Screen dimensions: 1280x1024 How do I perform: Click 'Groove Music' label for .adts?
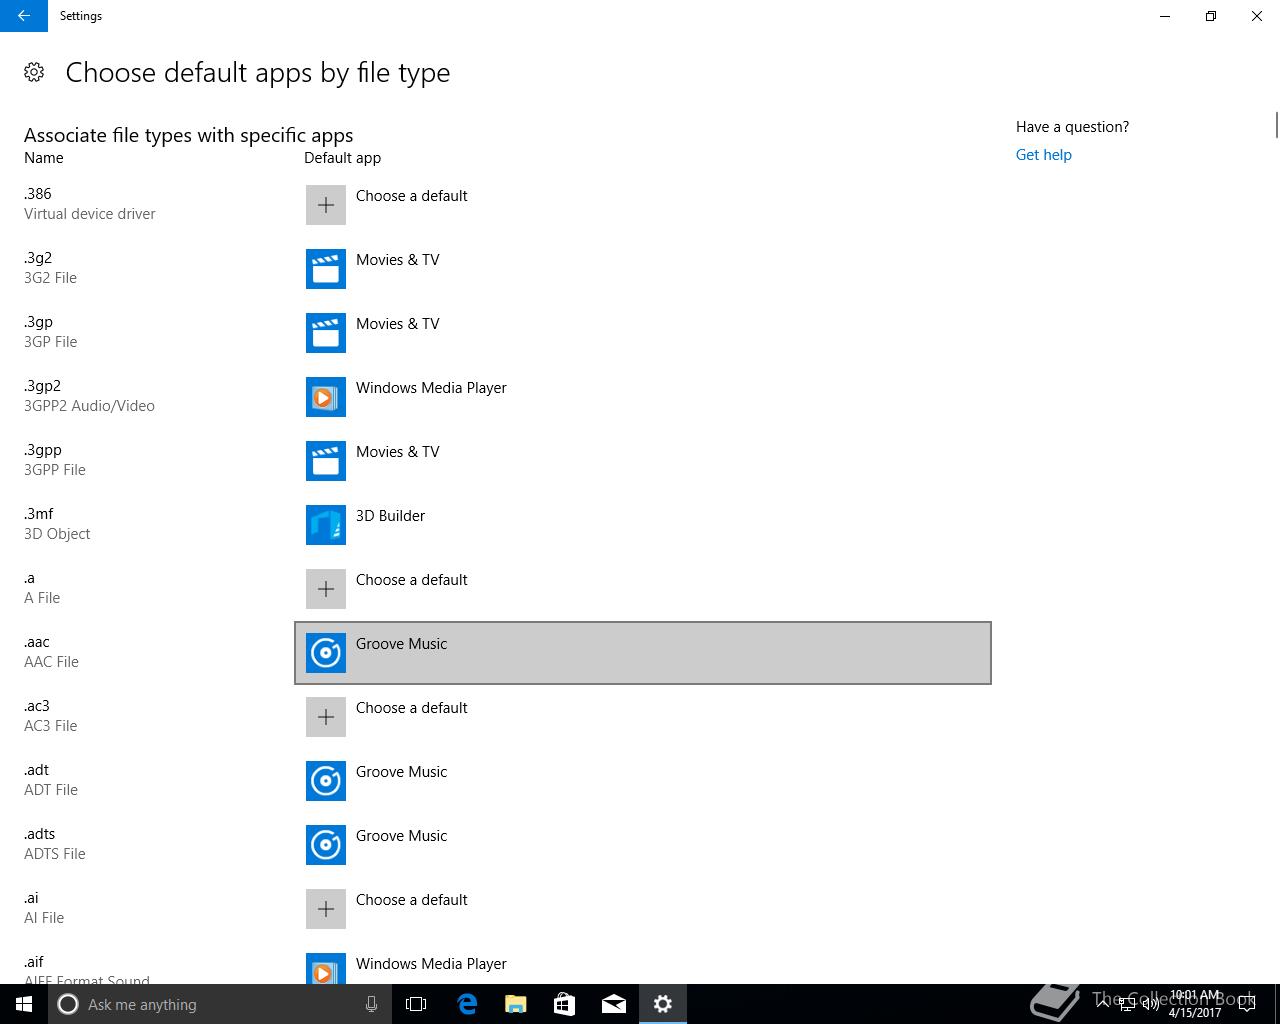tap(401, 836)
